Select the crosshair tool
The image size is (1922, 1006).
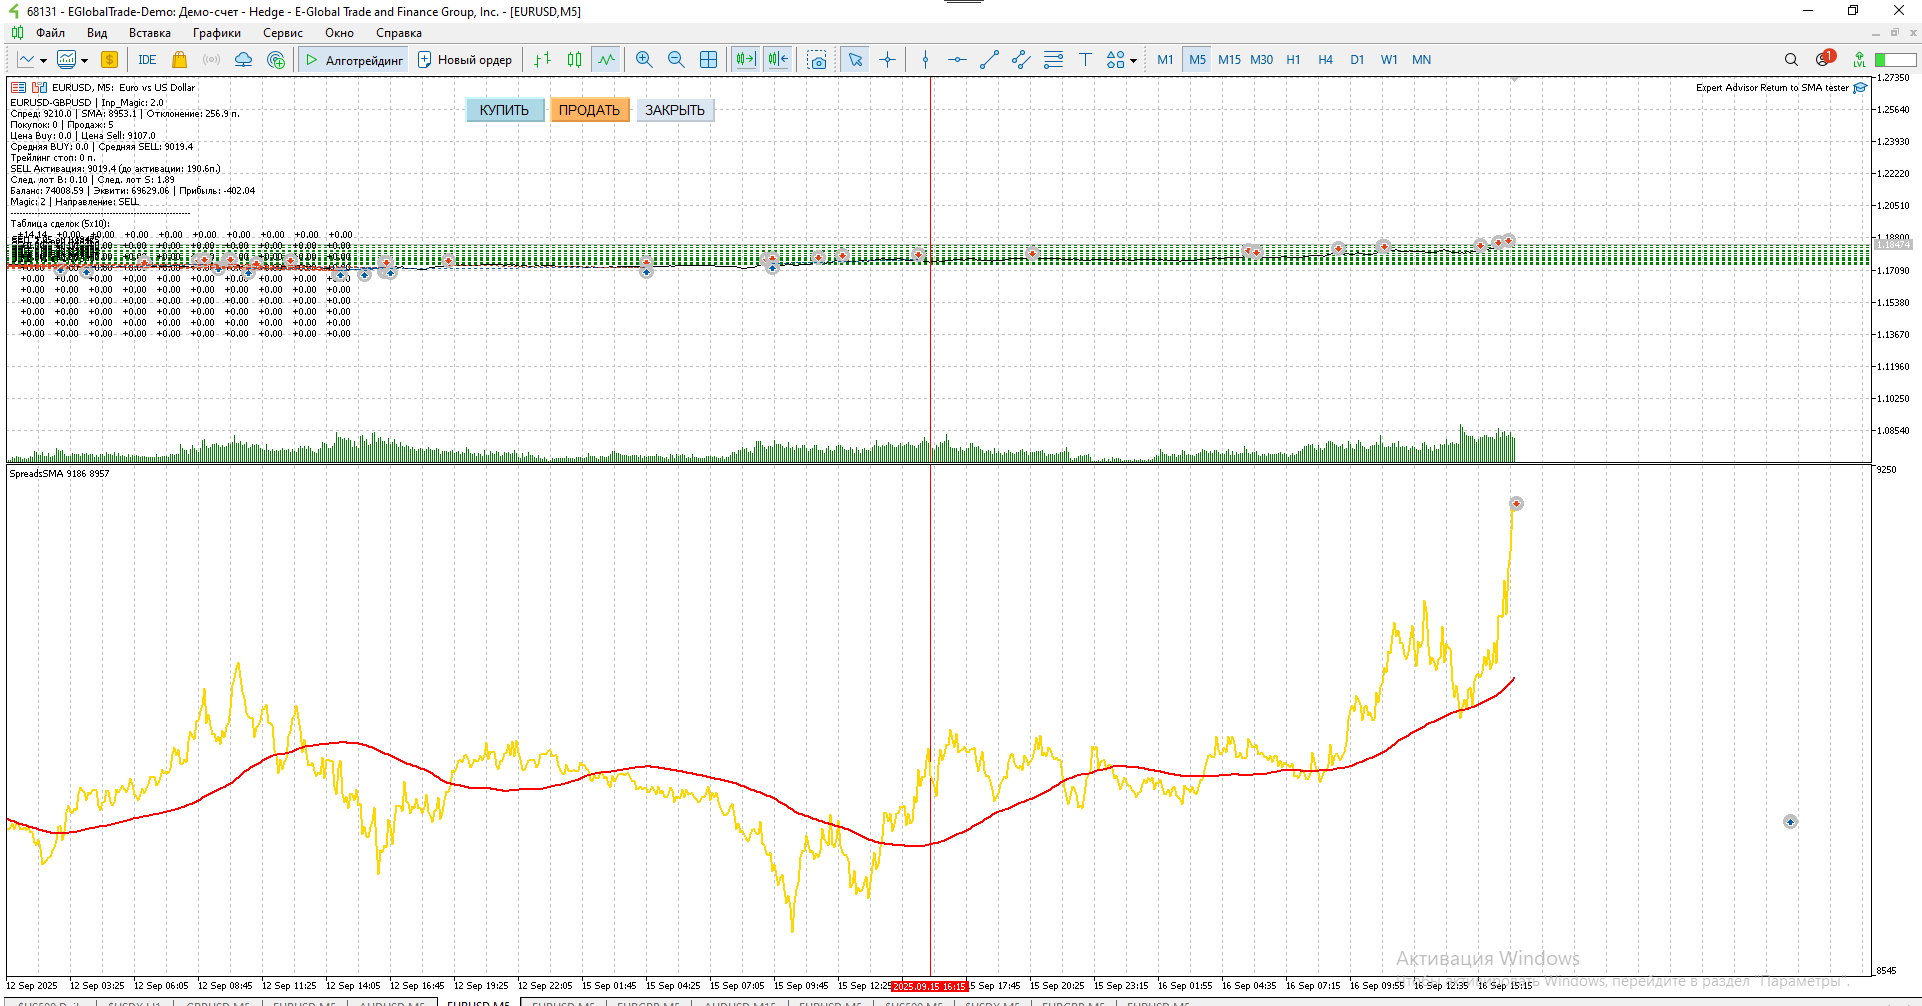[887, 60]
